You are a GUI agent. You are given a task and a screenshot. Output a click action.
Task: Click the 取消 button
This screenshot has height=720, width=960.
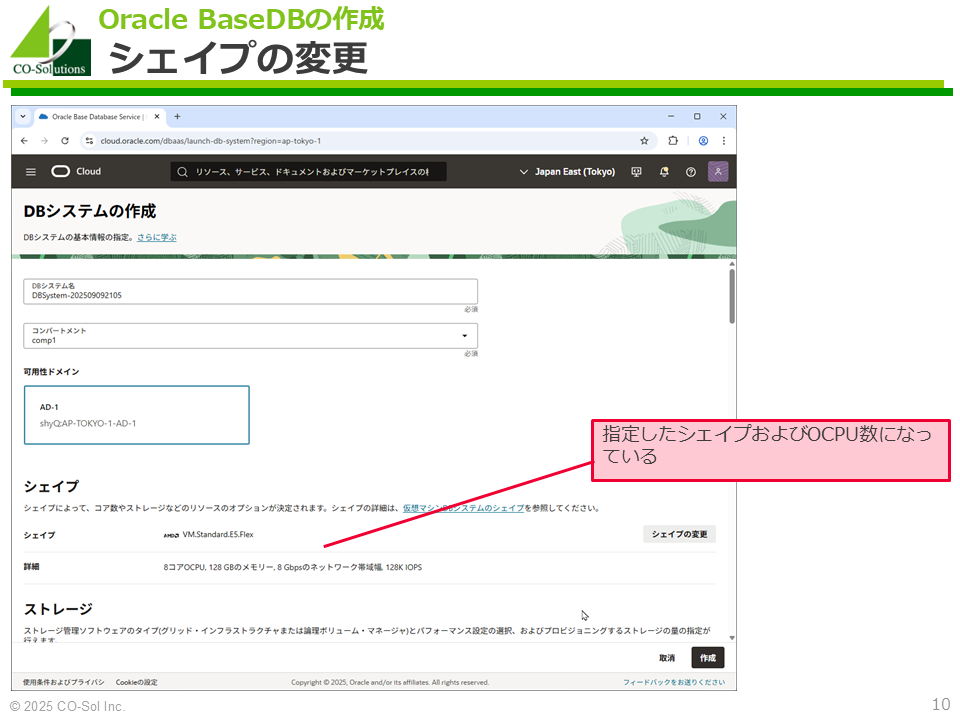667,658
